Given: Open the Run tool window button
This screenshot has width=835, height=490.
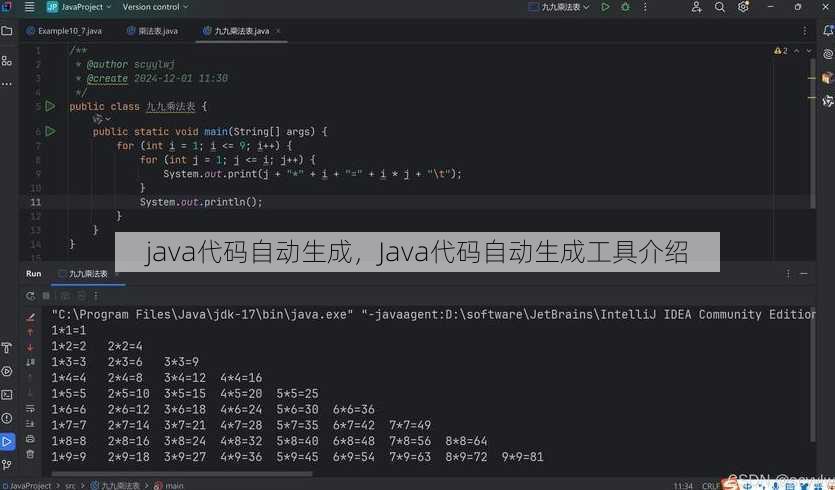Looking at the screenshot, I should pyautogui.click(x=7, y=442).
